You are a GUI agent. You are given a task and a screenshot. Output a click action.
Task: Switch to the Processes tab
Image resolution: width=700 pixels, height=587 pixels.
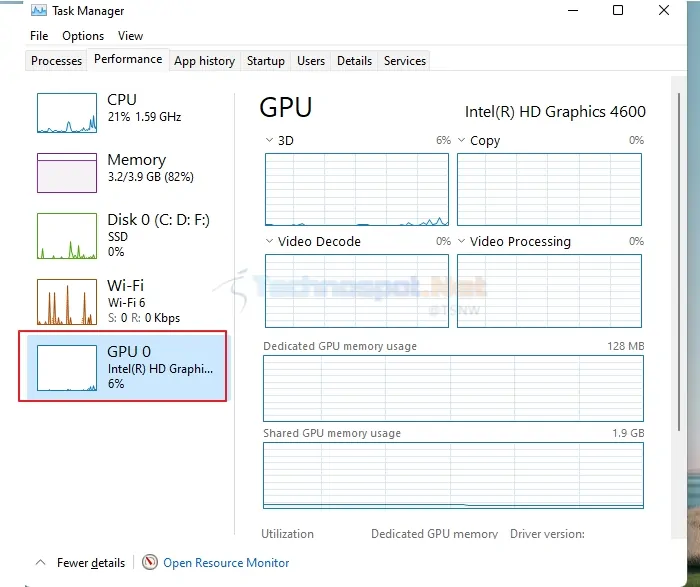tap(56, 61)
